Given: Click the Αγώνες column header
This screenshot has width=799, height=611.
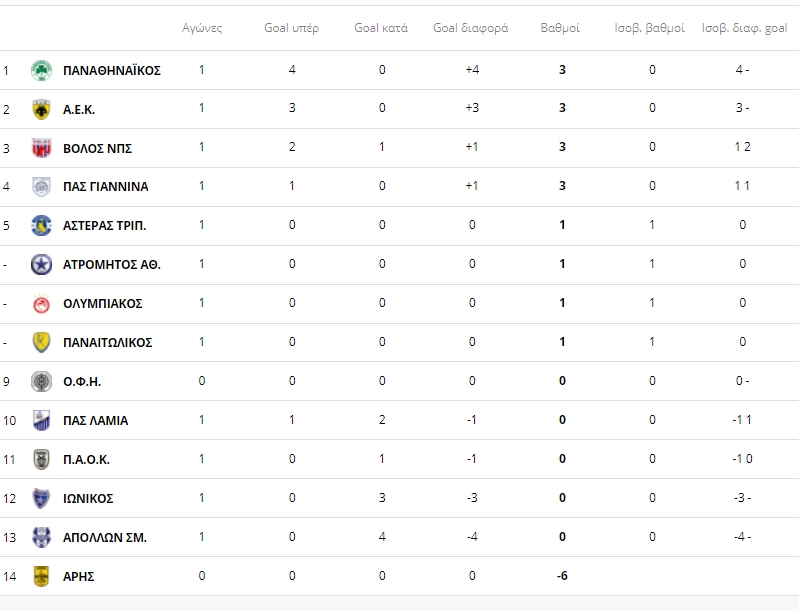Looking at the screenshot, I should [x=202, y=28].
